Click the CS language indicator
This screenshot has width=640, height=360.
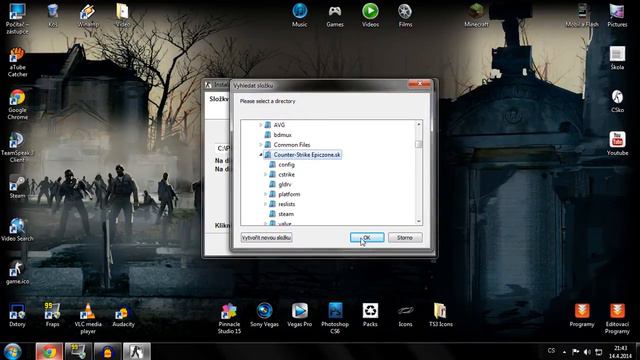coord(551,351)
